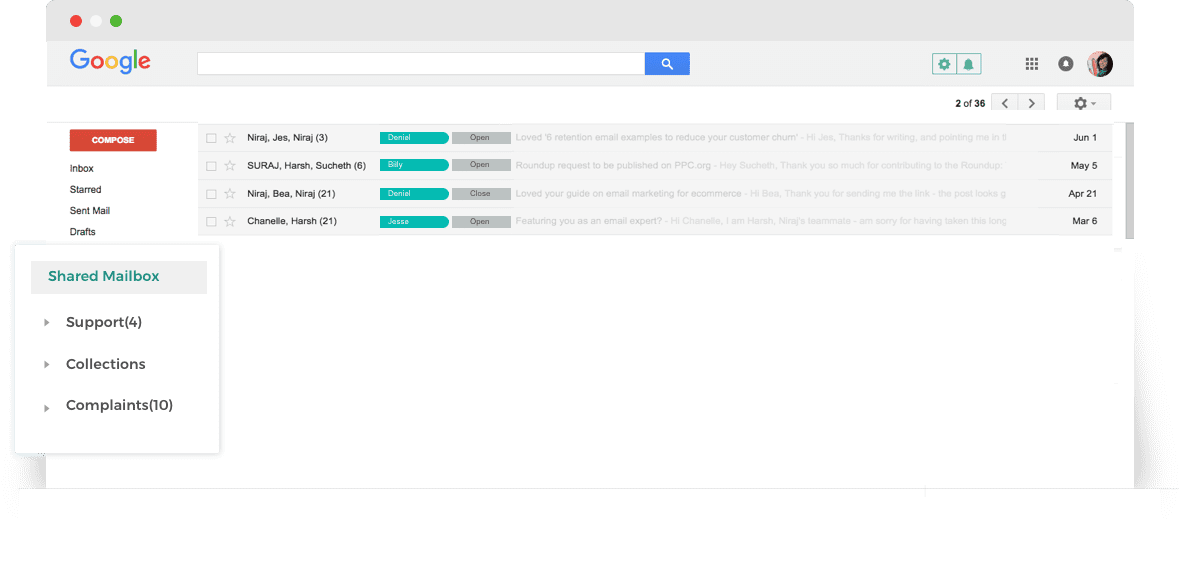Go to the previous email with left arrow

tap(1005, 103)
